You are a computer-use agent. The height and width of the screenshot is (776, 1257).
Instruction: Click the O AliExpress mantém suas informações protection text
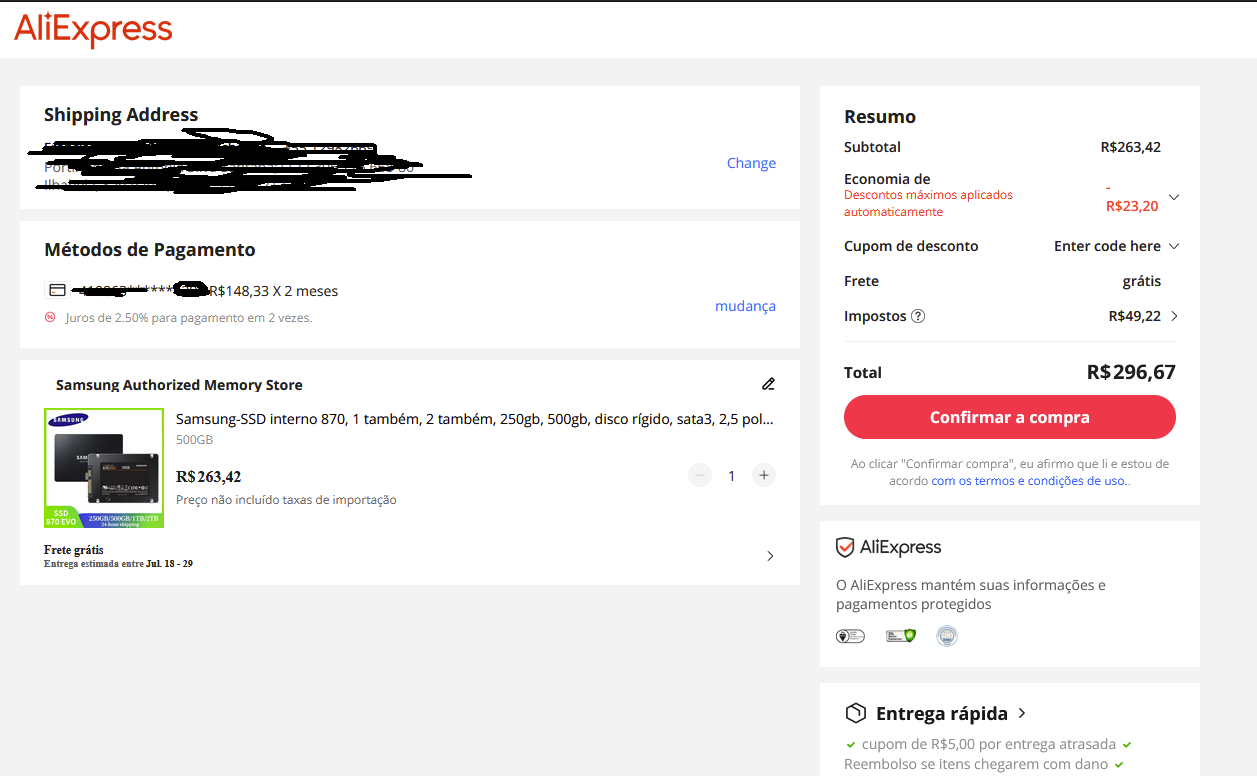(x=971, y=595)
